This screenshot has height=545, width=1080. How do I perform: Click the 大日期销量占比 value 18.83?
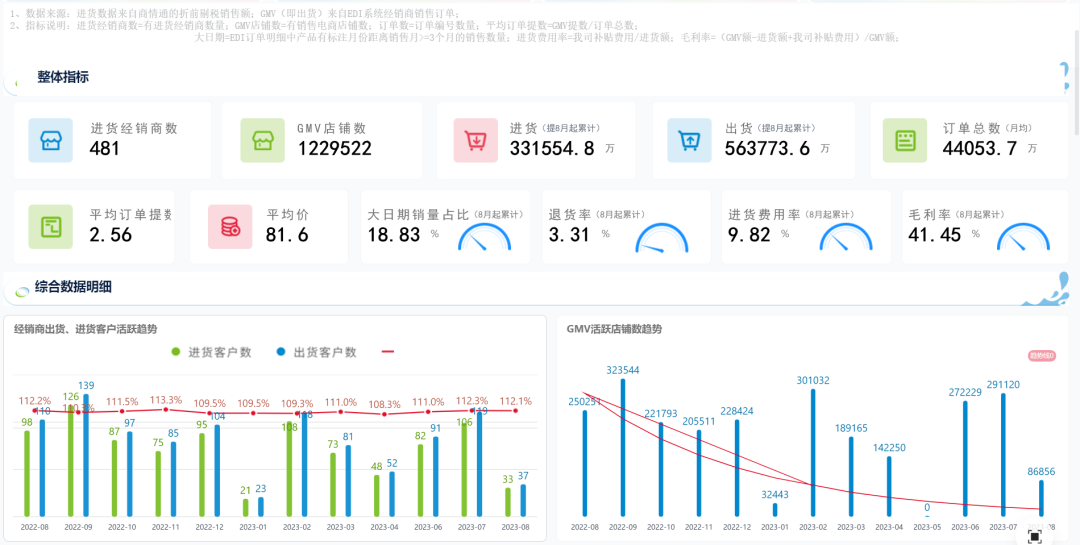click(394, 235)
